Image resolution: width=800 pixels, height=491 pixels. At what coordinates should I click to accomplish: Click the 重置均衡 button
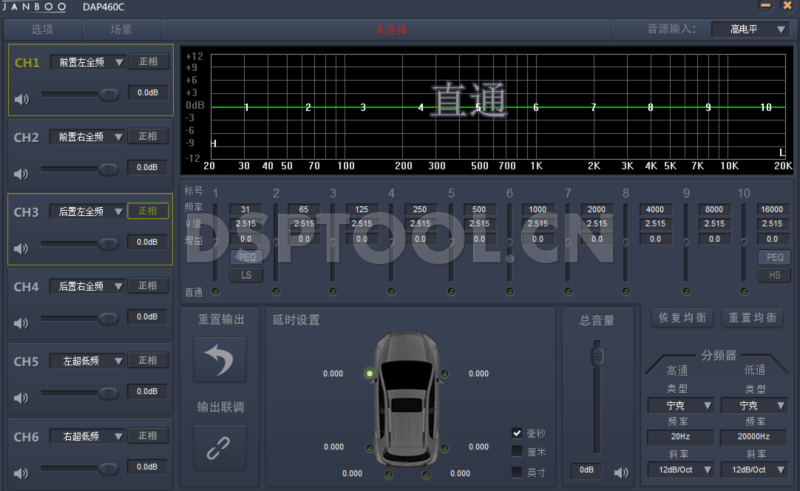click(753, 318)
